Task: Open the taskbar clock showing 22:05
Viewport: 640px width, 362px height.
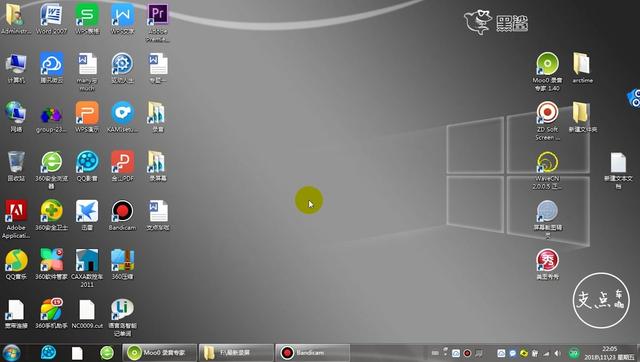Action: pos(609,353)
